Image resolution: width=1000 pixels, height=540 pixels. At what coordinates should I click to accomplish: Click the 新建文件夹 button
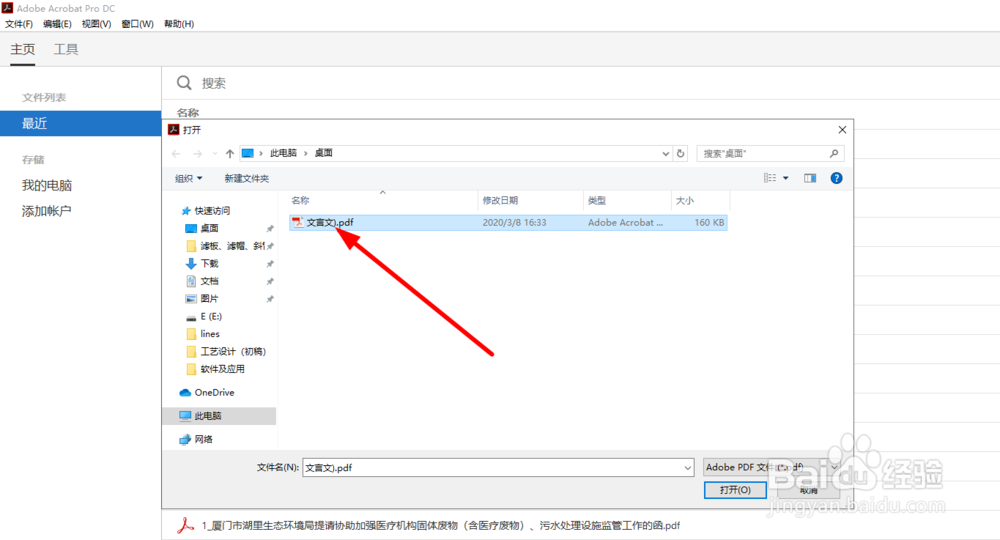pyautogui.click(x=246, y=179)
